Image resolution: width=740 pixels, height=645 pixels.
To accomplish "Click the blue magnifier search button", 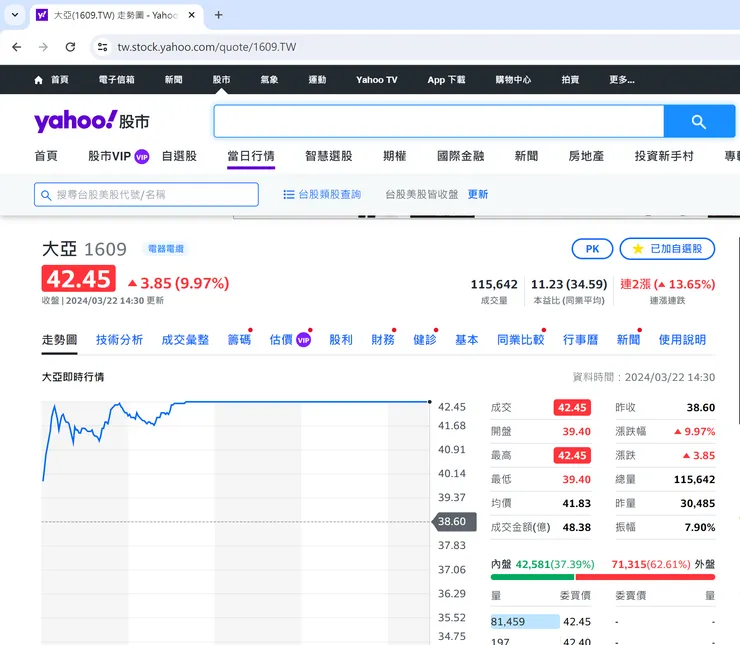I will pos(699,121).
